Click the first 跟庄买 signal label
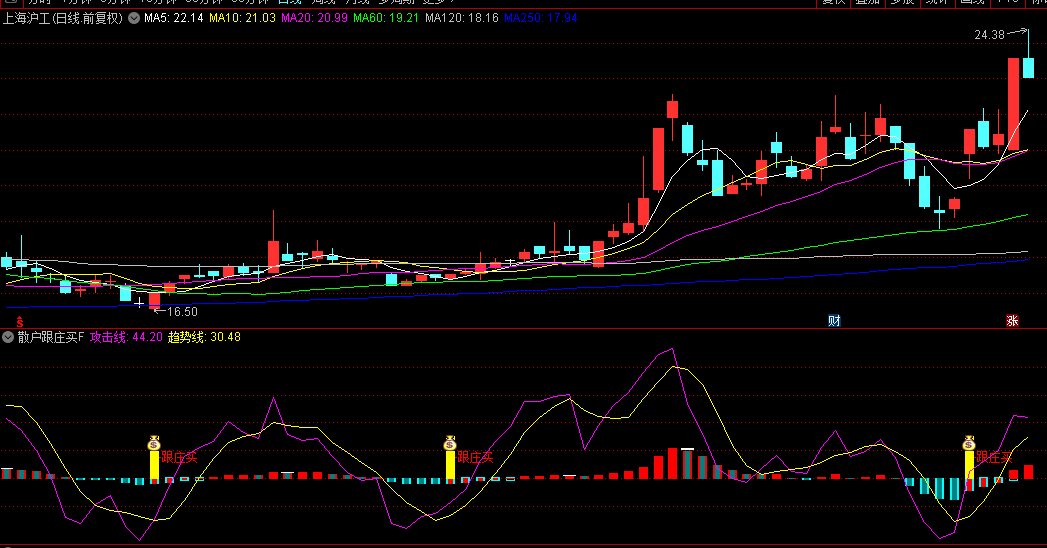1047x548 pixels. pyautogui.click(x=180, y=457)
